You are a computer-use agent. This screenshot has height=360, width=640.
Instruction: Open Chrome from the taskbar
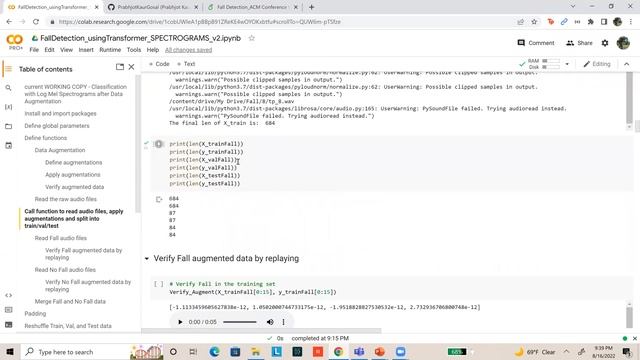pos(338,352)
